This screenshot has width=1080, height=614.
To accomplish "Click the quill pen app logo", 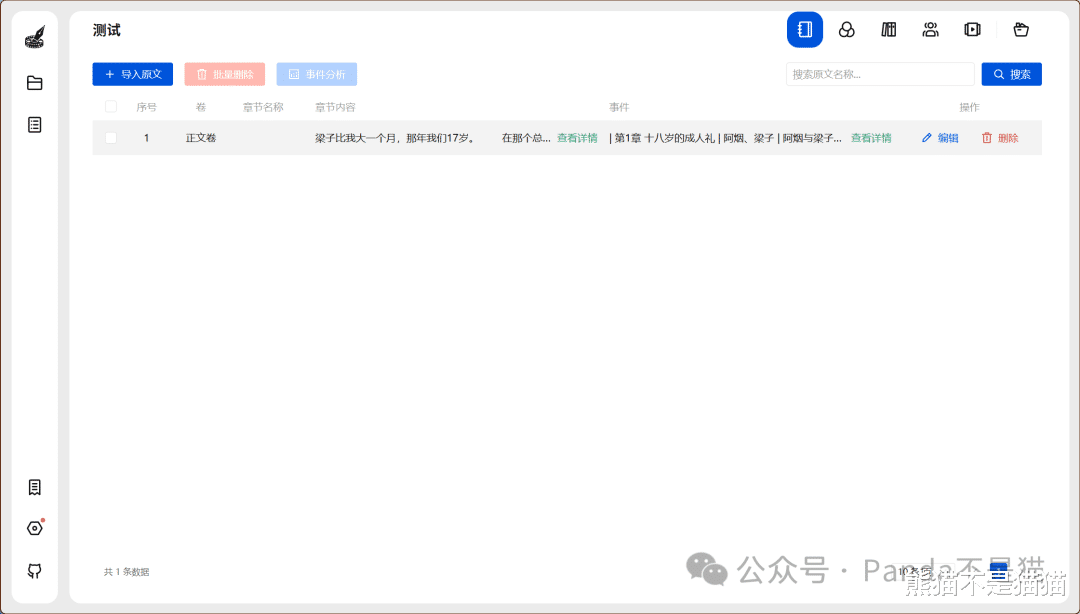I will coord(34,37).
